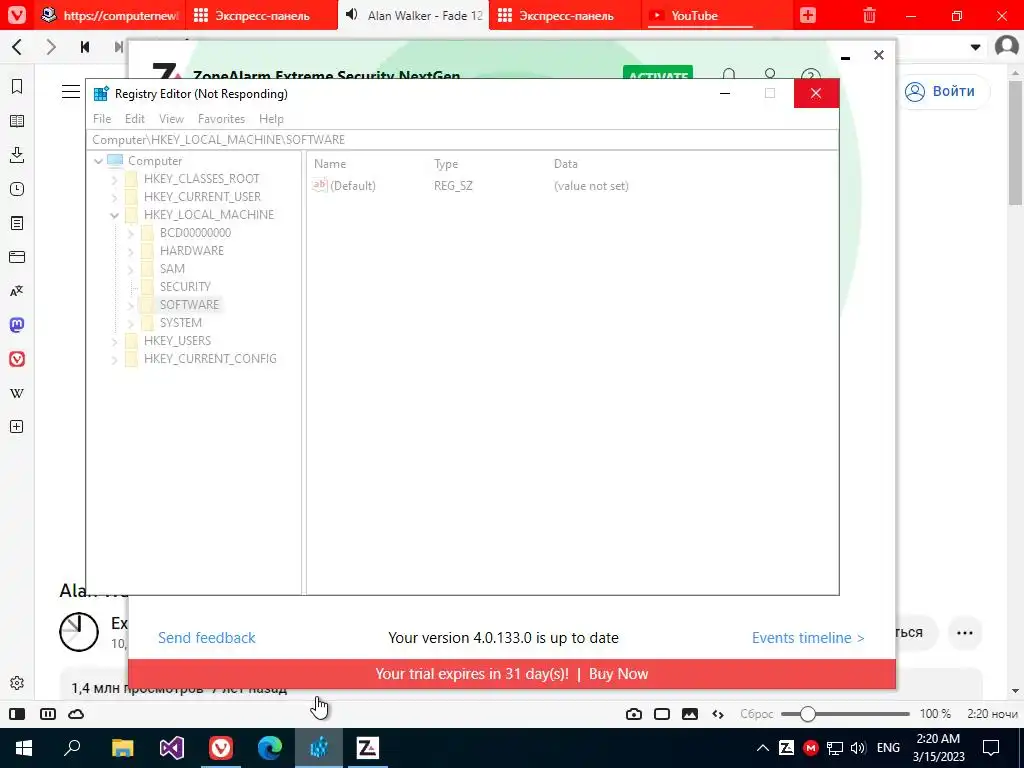
Task: Open Edit menu in Registry Editor
Action: [135, 119]
